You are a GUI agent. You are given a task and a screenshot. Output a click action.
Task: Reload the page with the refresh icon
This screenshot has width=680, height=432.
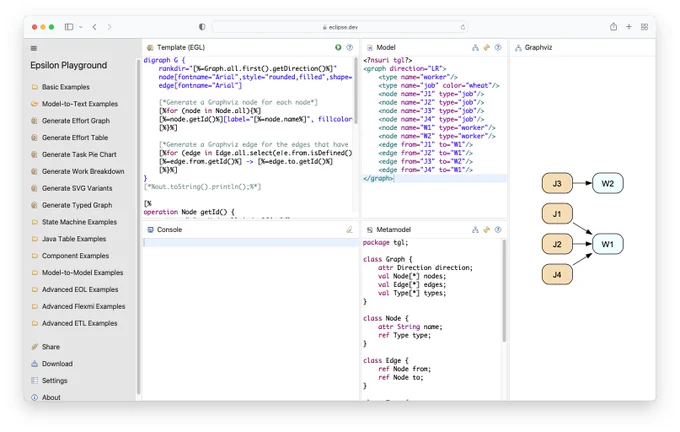point(463,27)
